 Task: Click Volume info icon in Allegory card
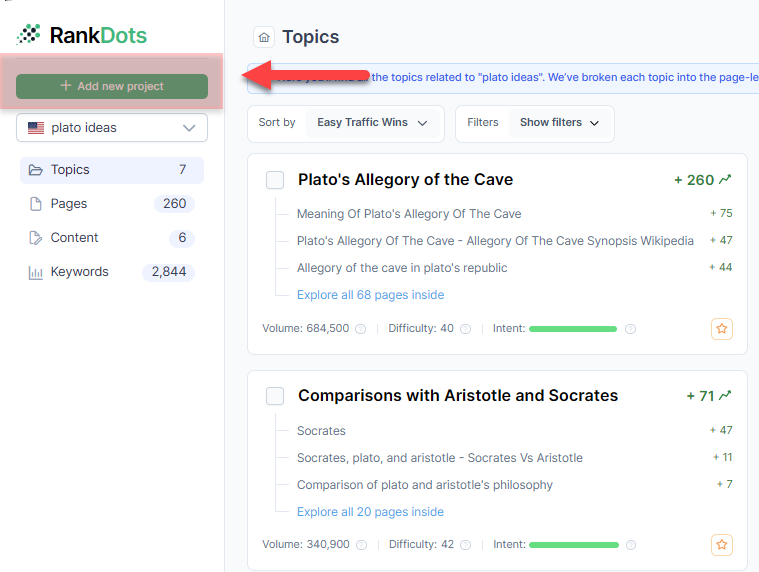click(x=360, y=329)
